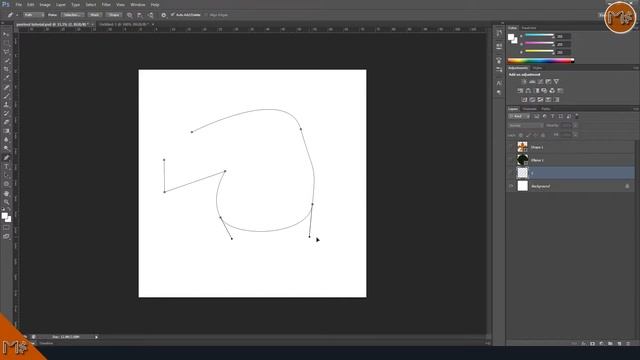The width and height of the screenshot is (640, 360).
Task: Click the Levels adjustment icon
Action: click(532, 82)
